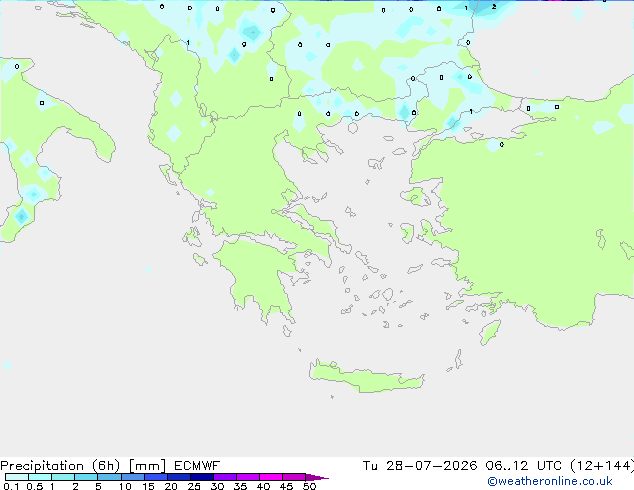This screenshot has width=634, height=490.
Task: Click the '25' legend scale label
Action: click(194, 486)
